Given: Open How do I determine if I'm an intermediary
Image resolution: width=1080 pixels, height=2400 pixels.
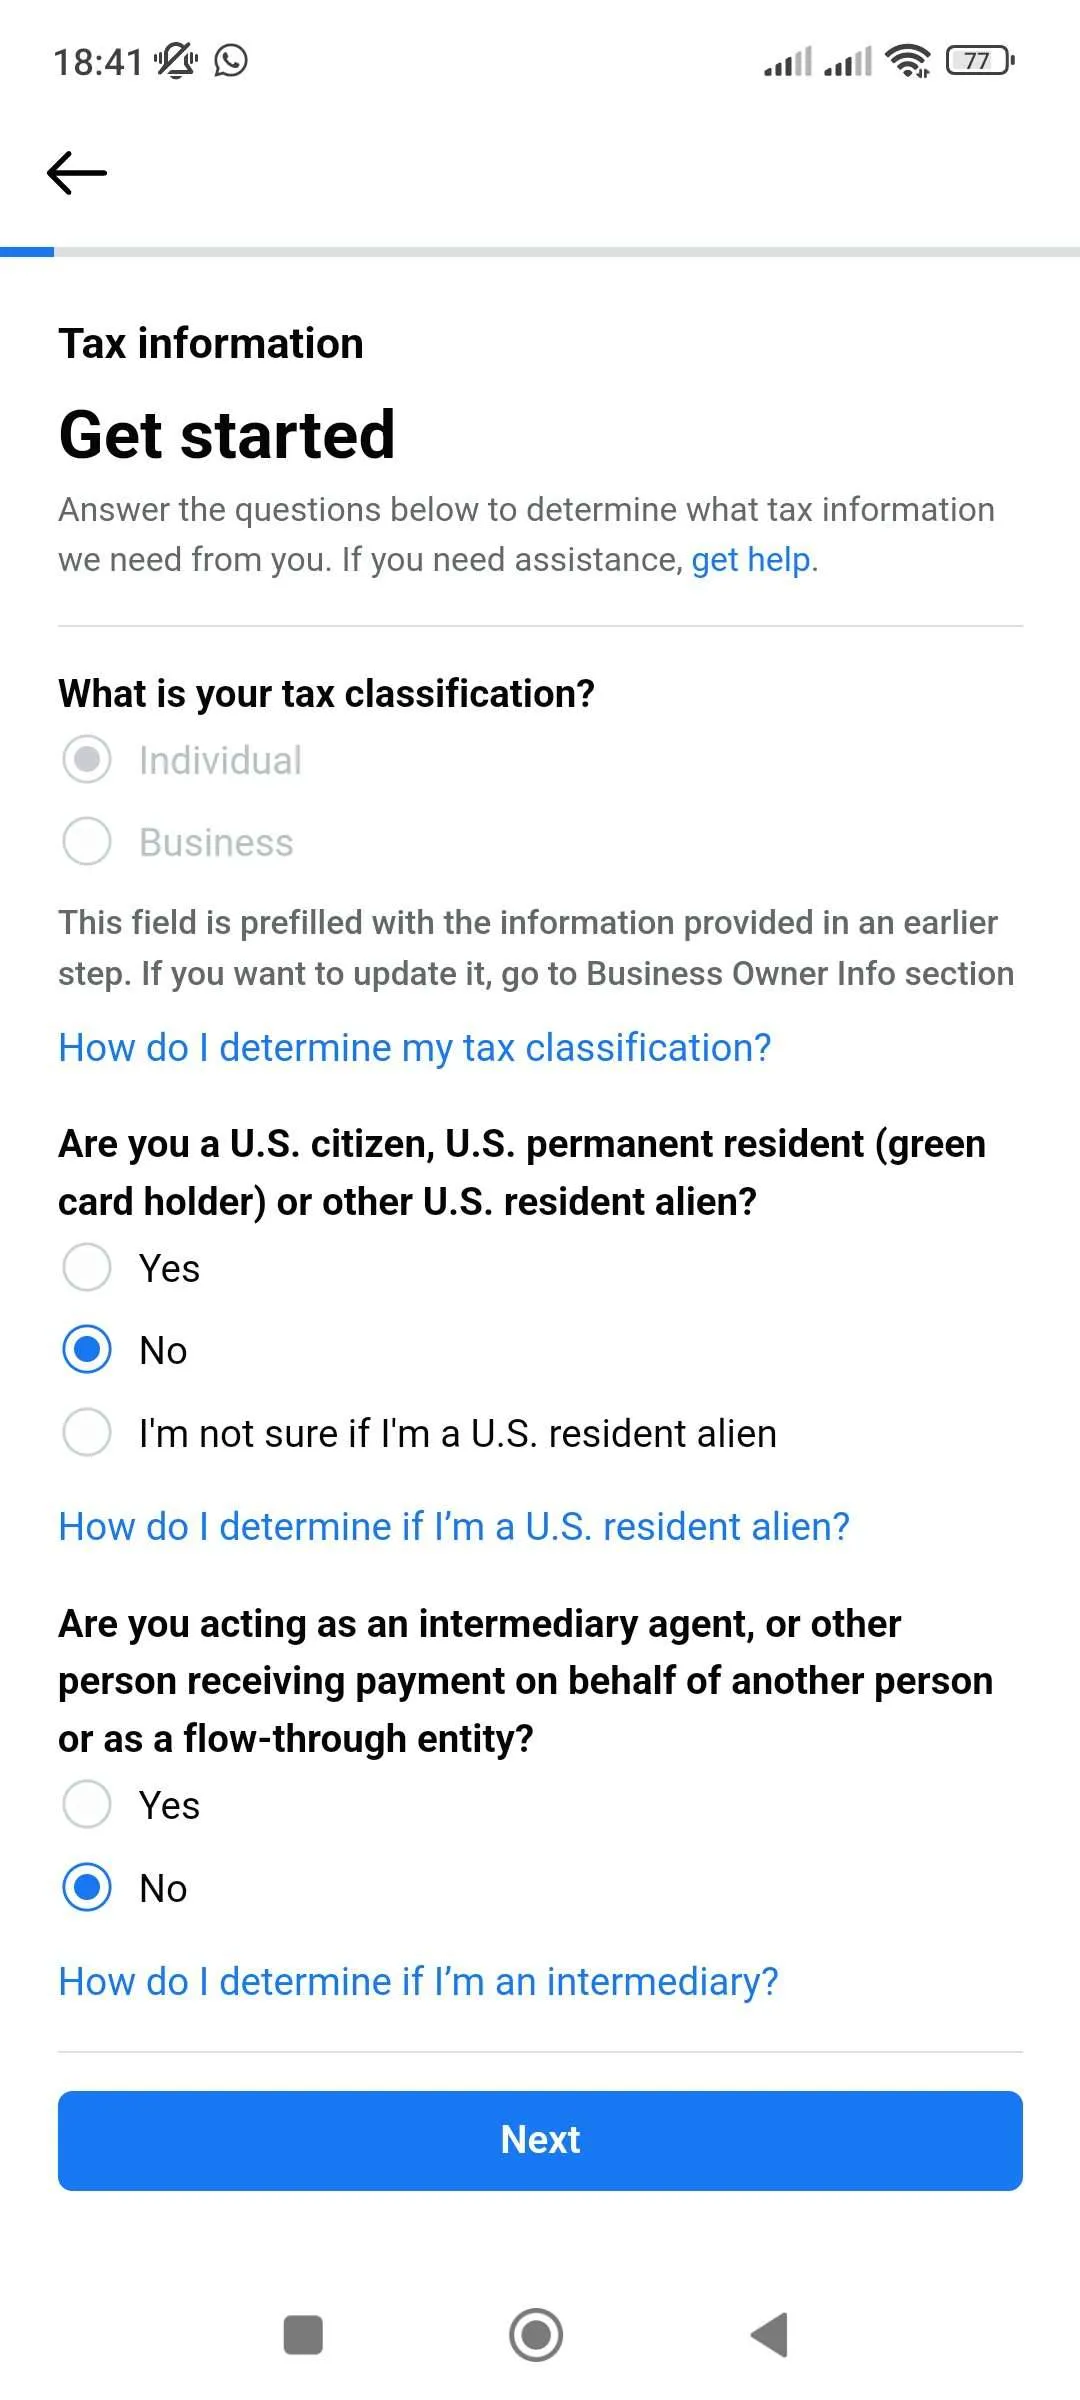Looking at the screenshot, I should coord(418,1982).
